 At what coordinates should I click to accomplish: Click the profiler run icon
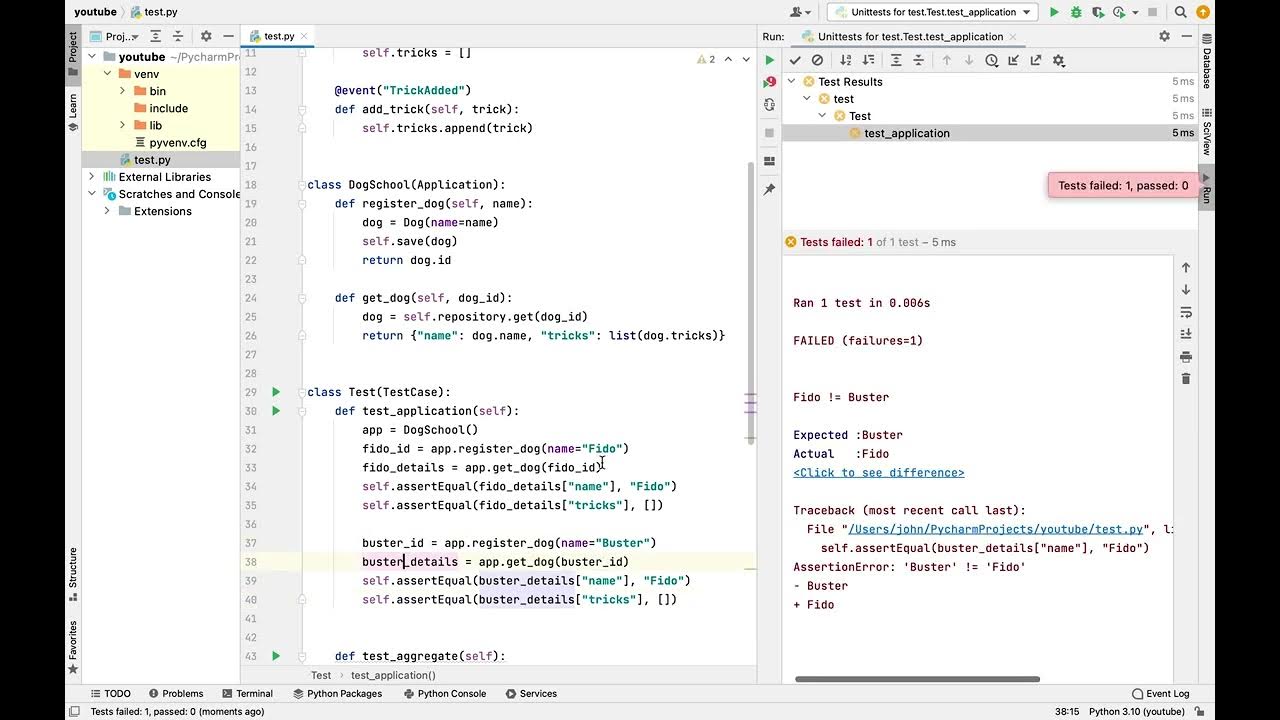point(1119,12)
